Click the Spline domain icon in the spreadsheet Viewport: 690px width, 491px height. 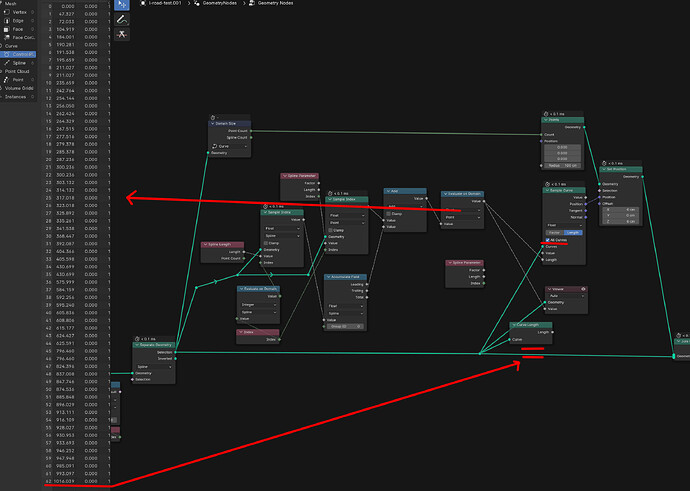coord(7,63)
